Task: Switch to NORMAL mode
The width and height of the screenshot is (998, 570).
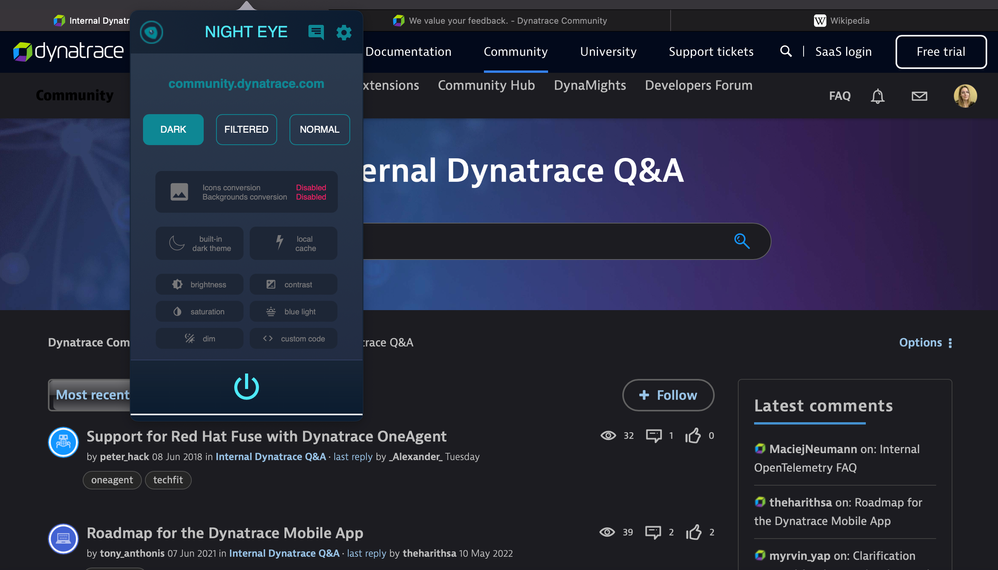Action: point(319,129)
